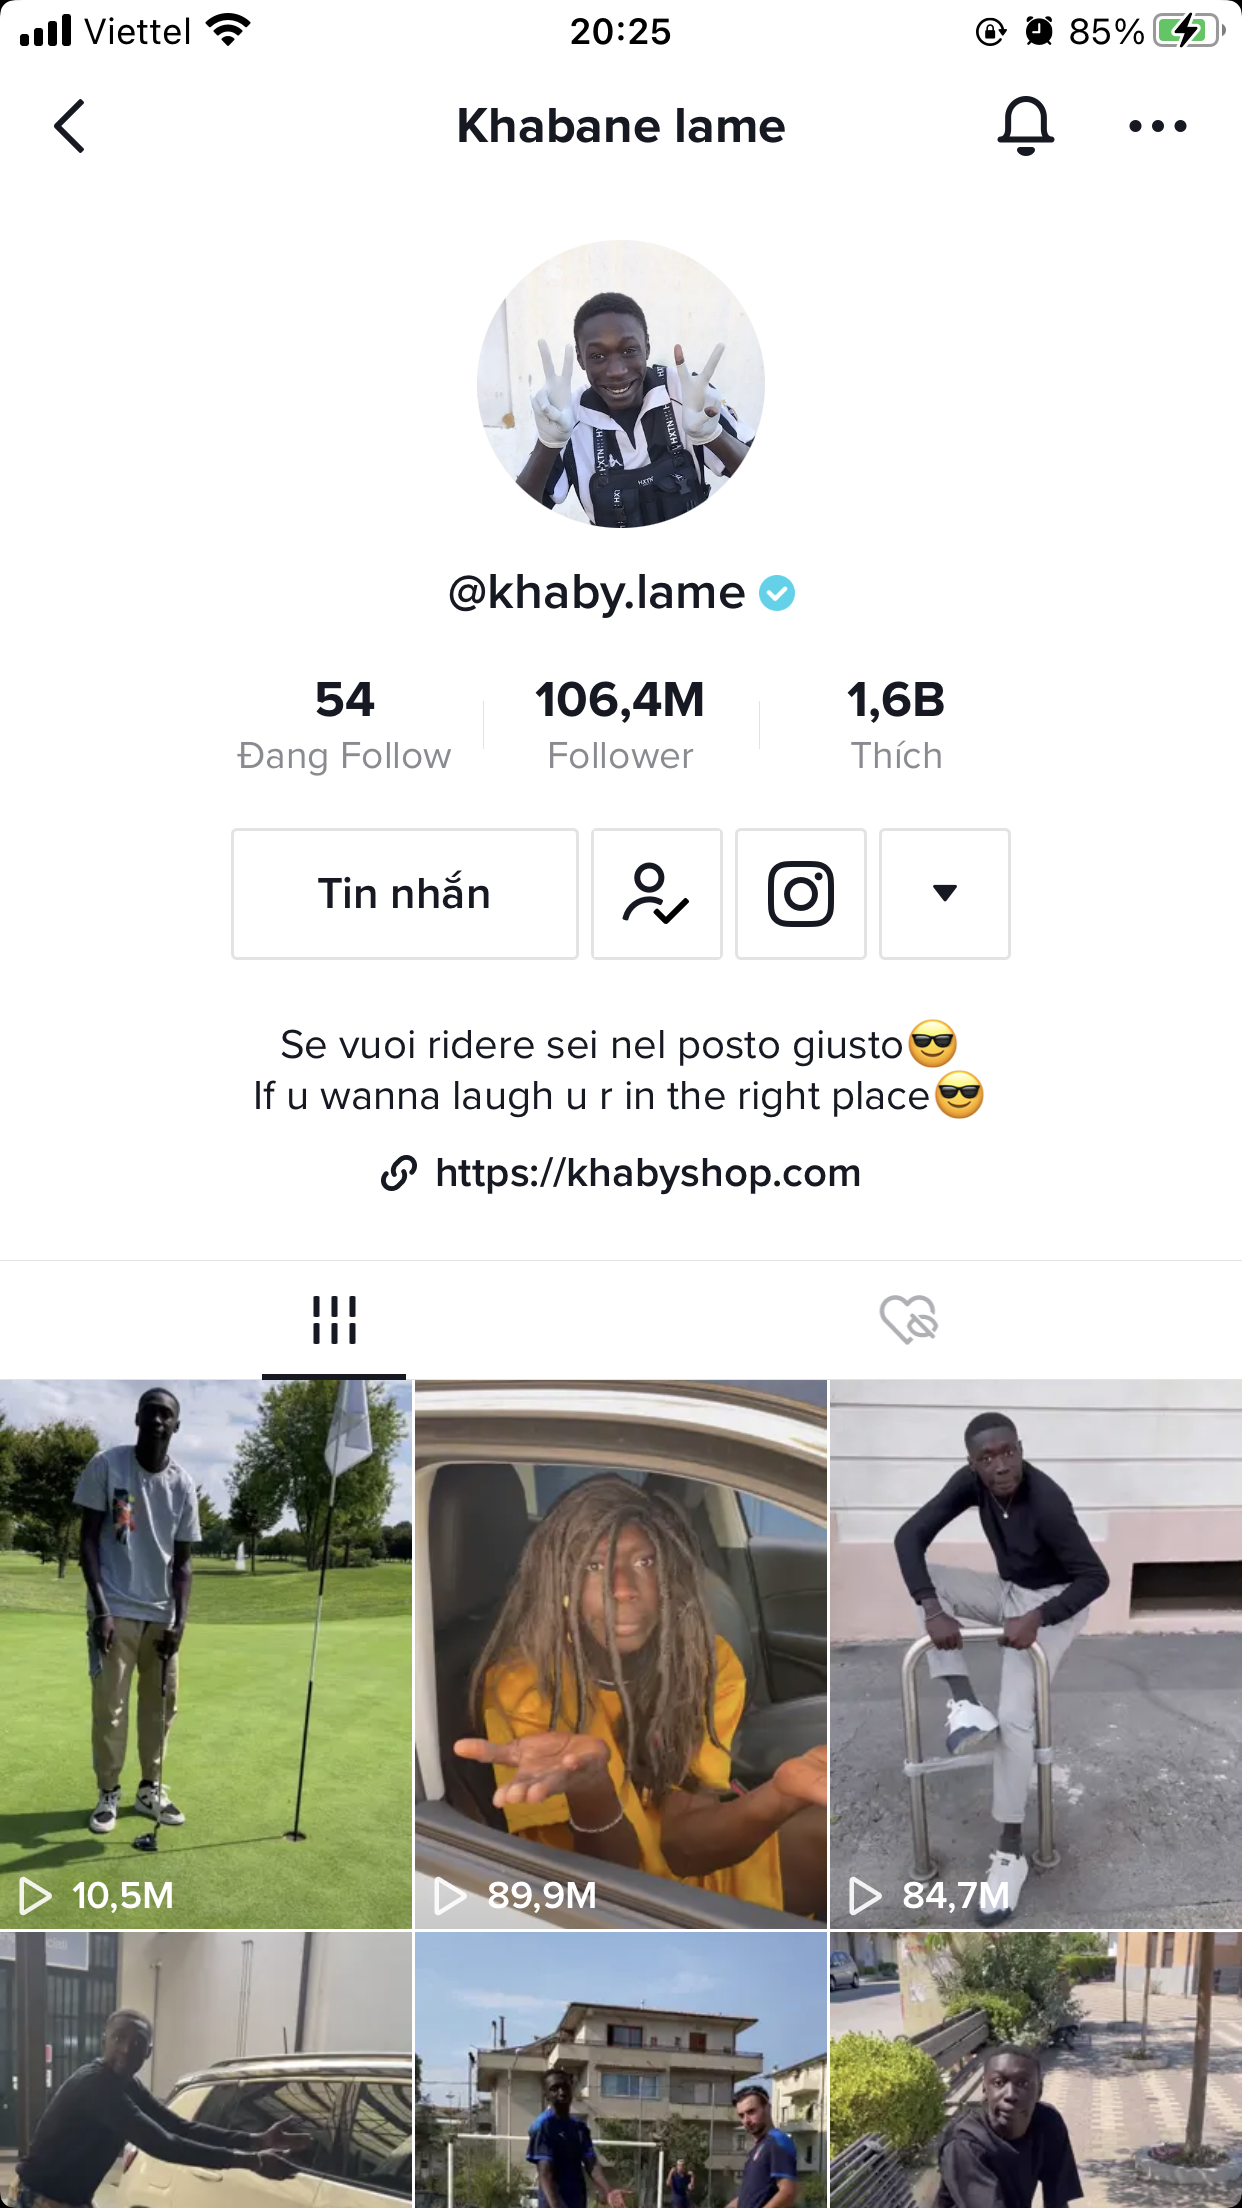Switch to the hidden liked videos tab
The height and width of the screenshot is (2208, 1242).
(x=908, y=1320)
